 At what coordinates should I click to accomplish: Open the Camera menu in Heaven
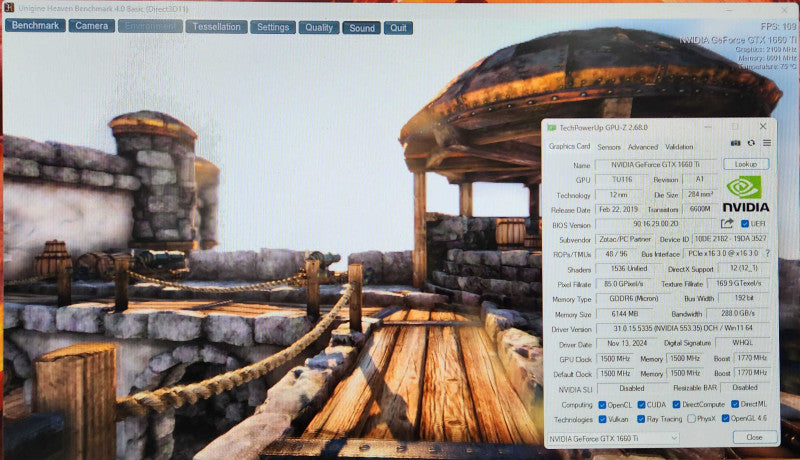coord(91,25)
